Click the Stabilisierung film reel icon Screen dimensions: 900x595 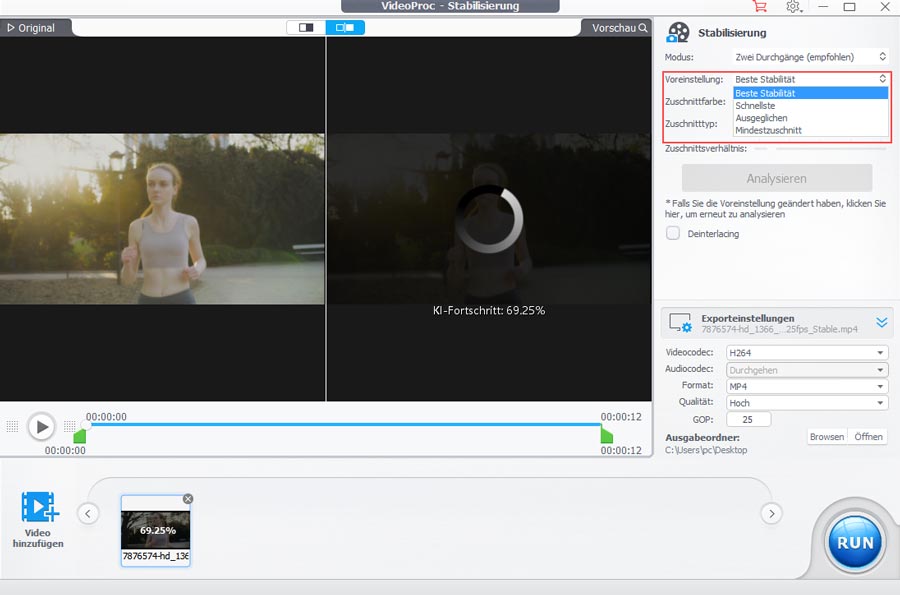678,32
